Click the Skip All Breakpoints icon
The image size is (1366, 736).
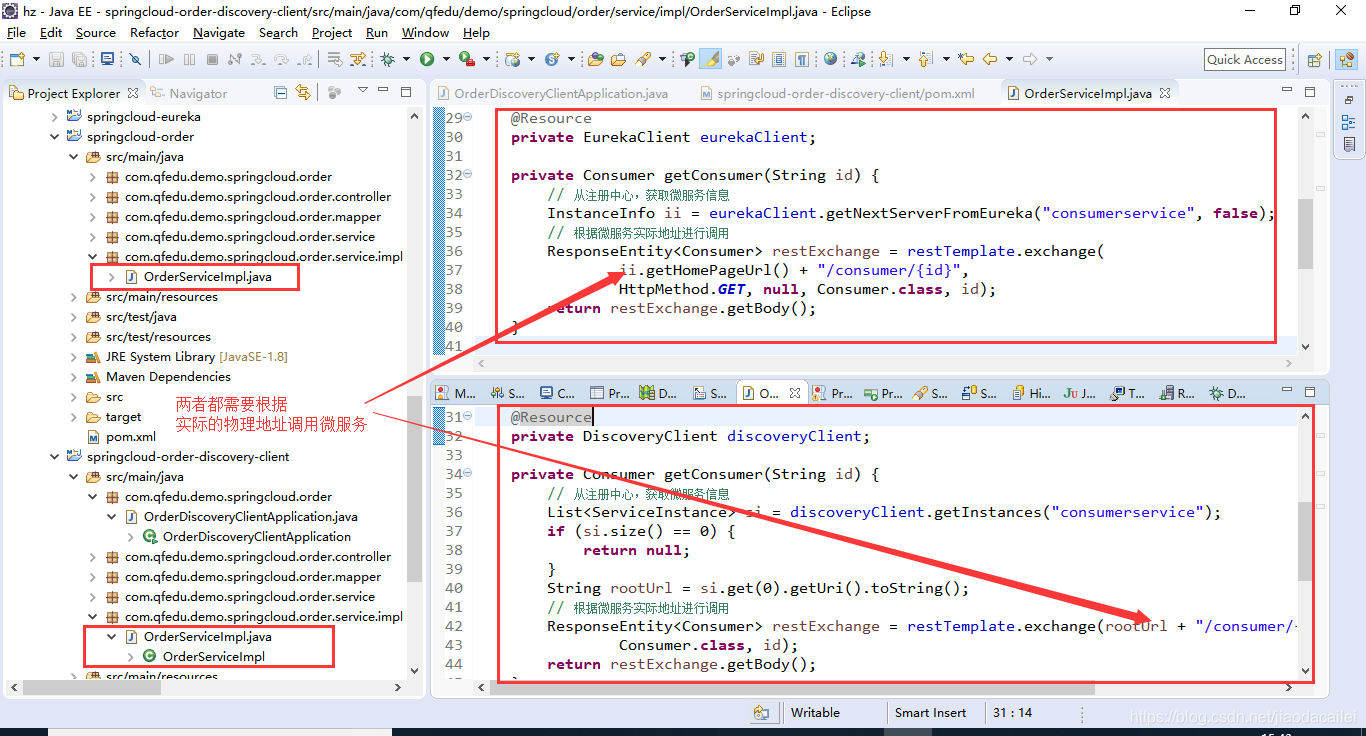[135, 59]
